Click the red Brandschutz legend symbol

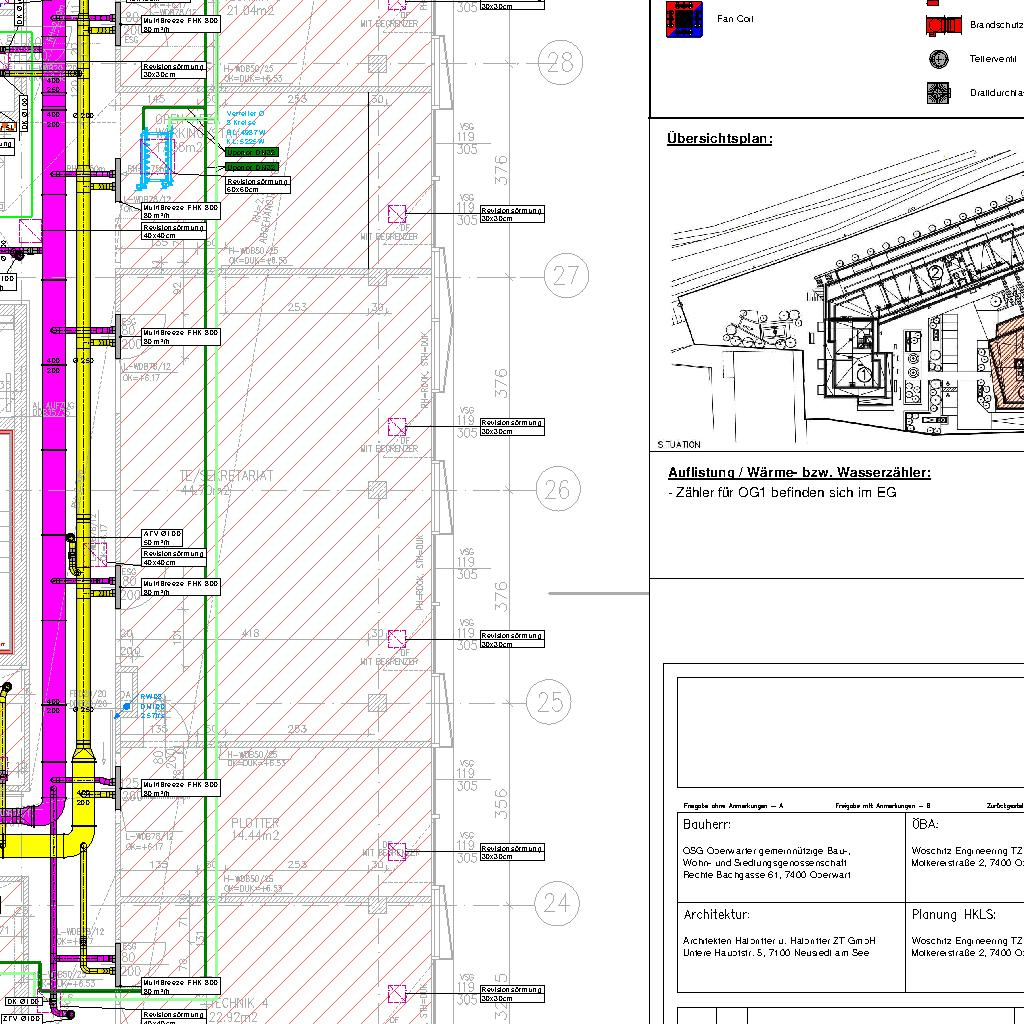pyautogui.click(x=944, y=25)
